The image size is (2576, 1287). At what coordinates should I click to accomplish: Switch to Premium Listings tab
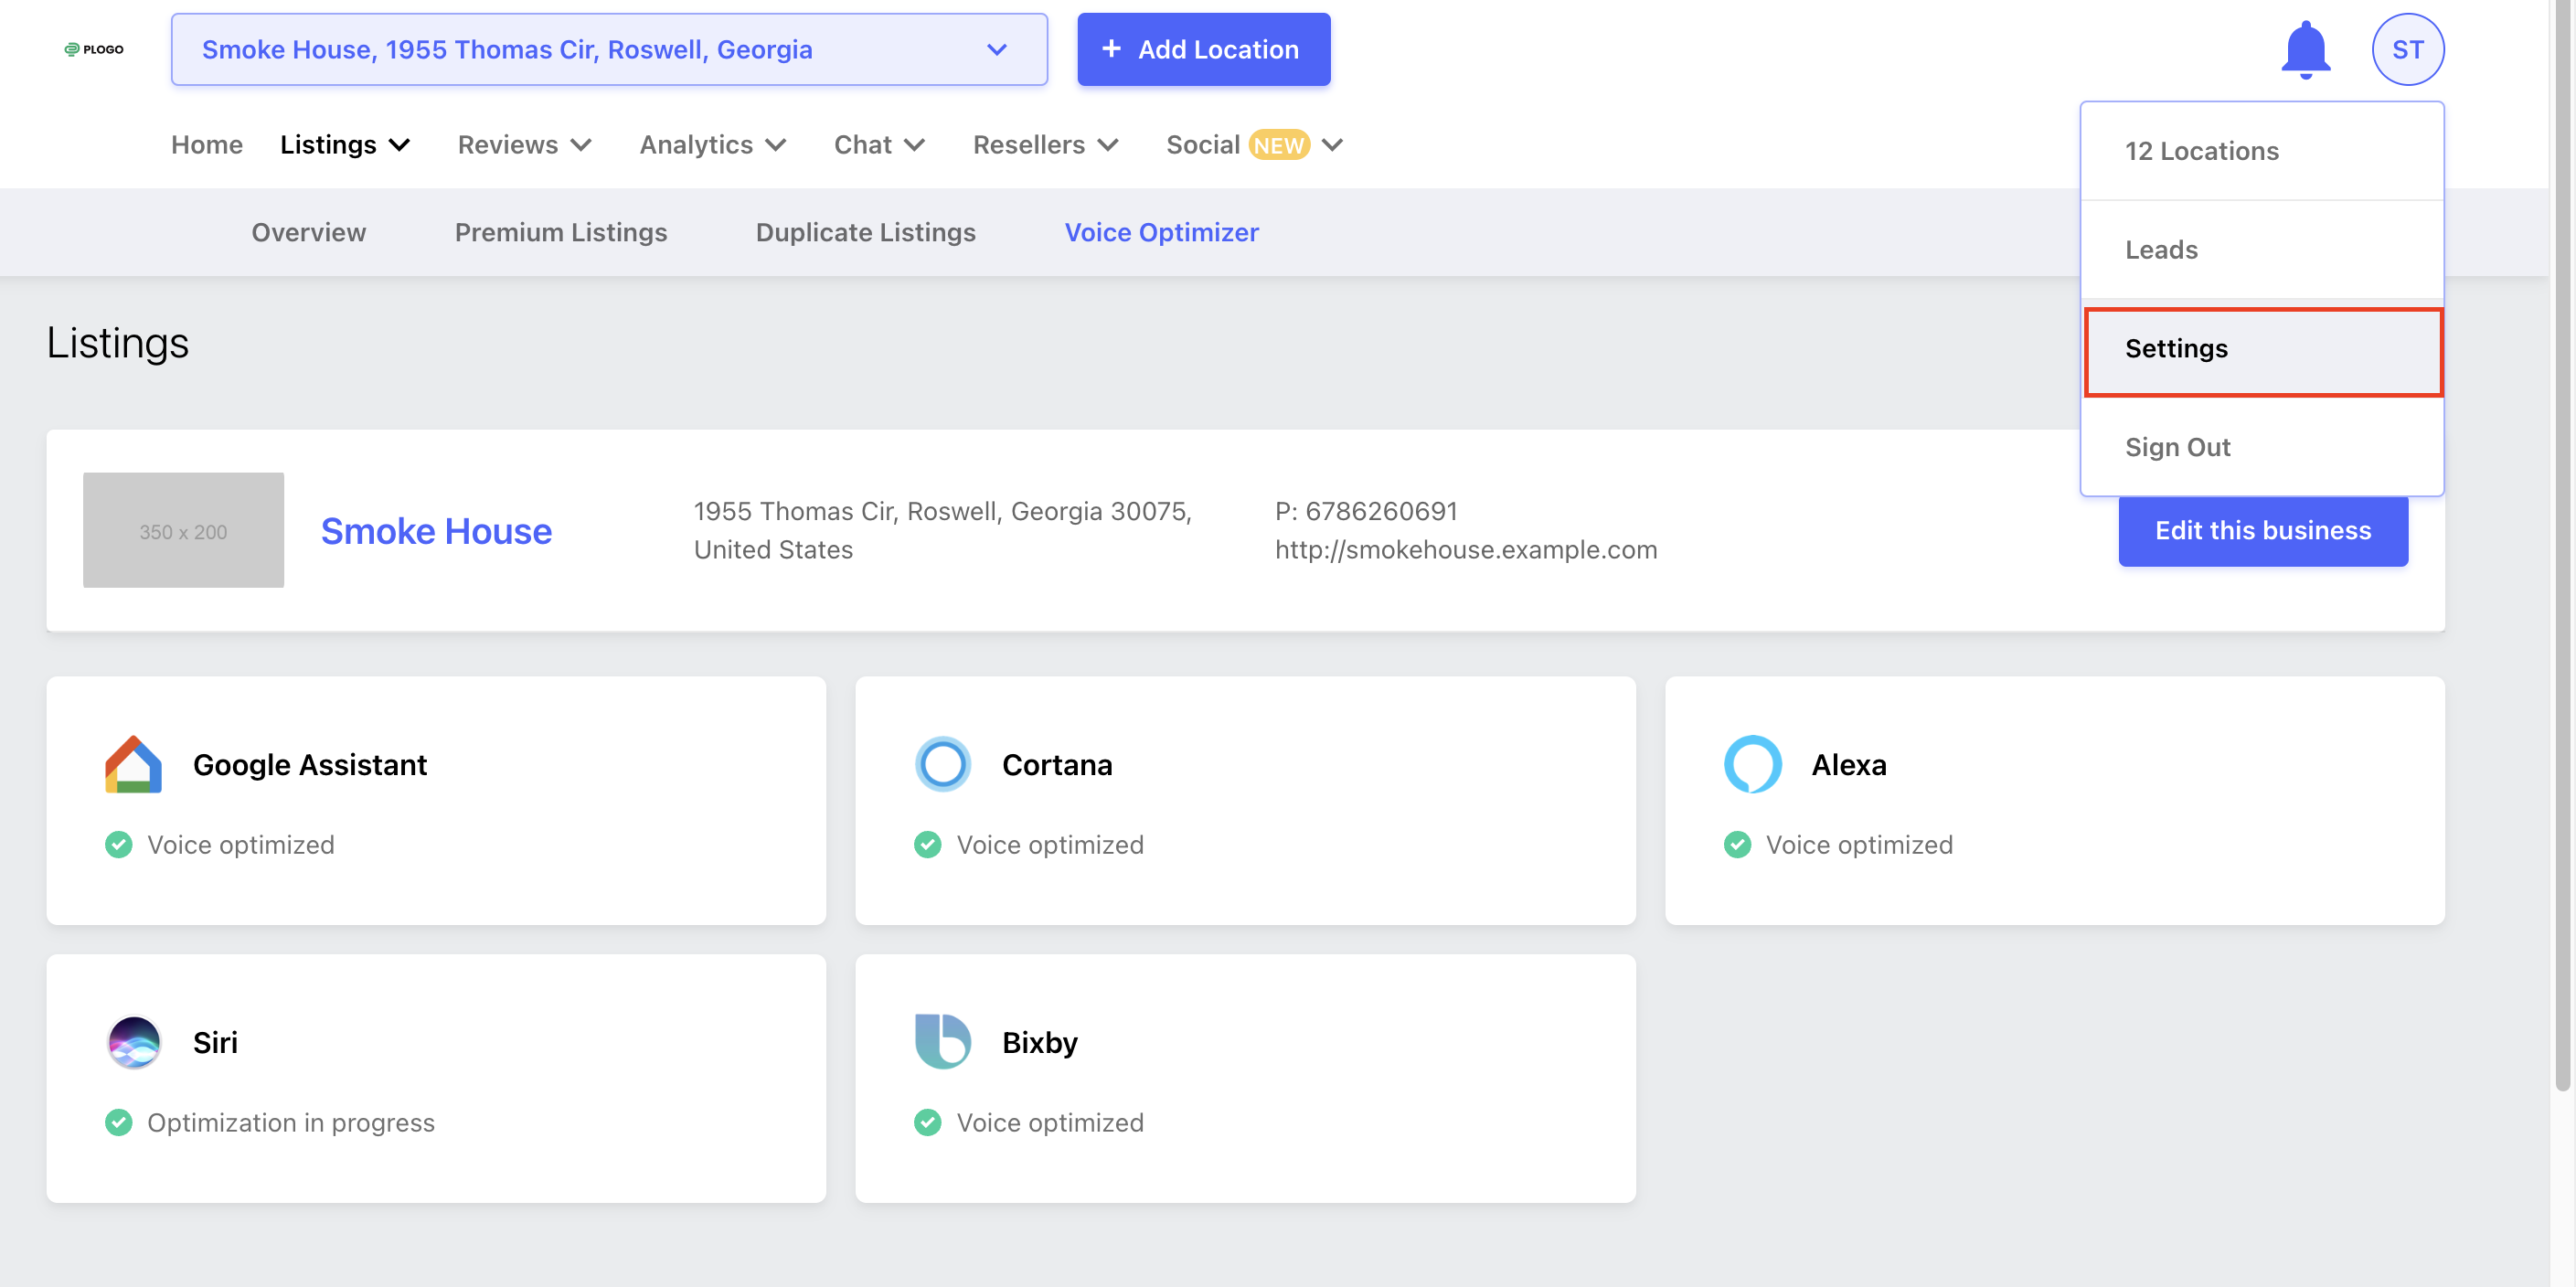(x=560, y=232)
